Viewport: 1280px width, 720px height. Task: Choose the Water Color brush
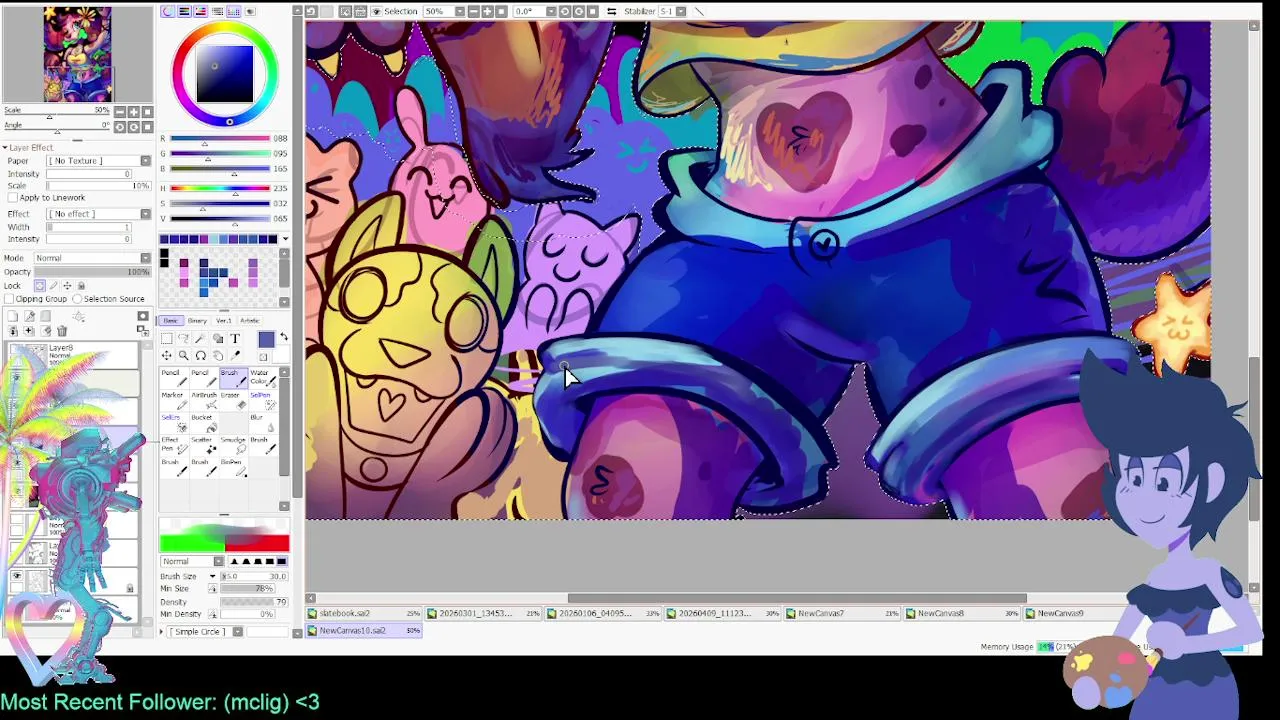click(x=264, y=378)
